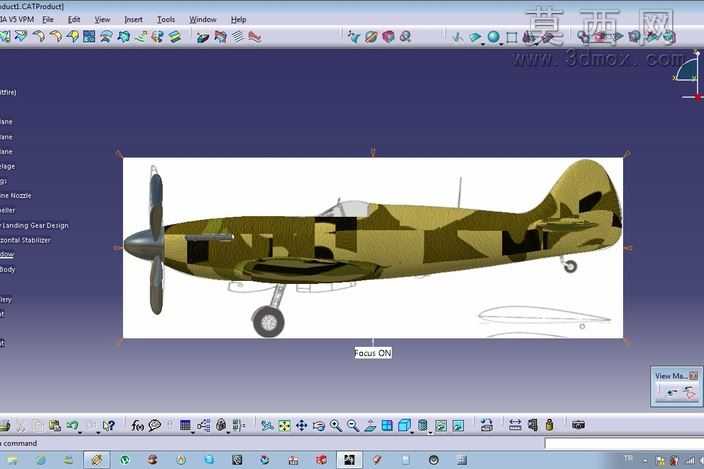
Task: Open the Help menu
Action: (238, 20)
